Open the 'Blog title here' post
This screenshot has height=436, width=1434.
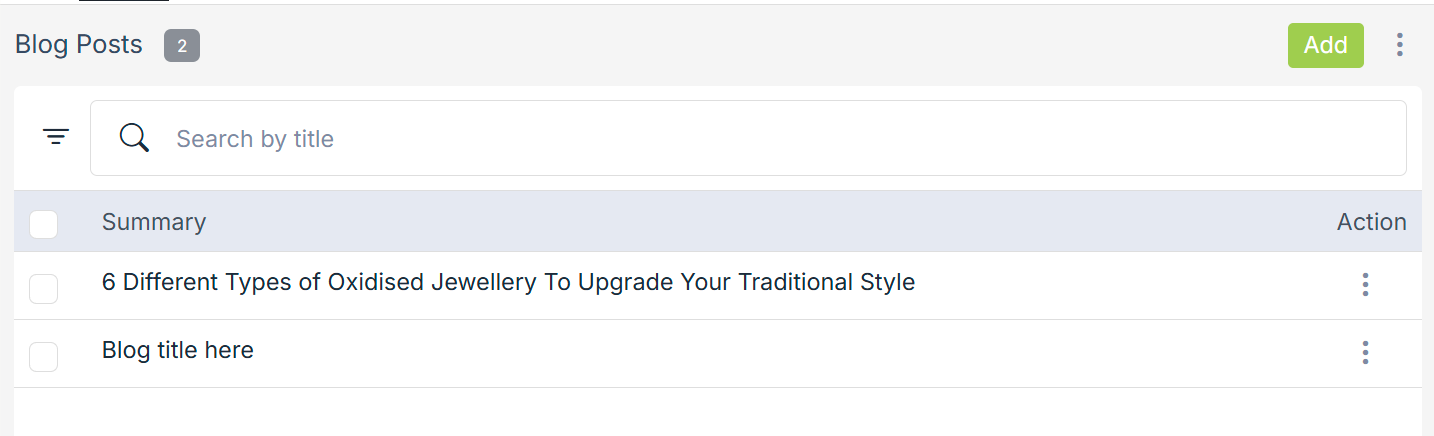tap(178, 351)
